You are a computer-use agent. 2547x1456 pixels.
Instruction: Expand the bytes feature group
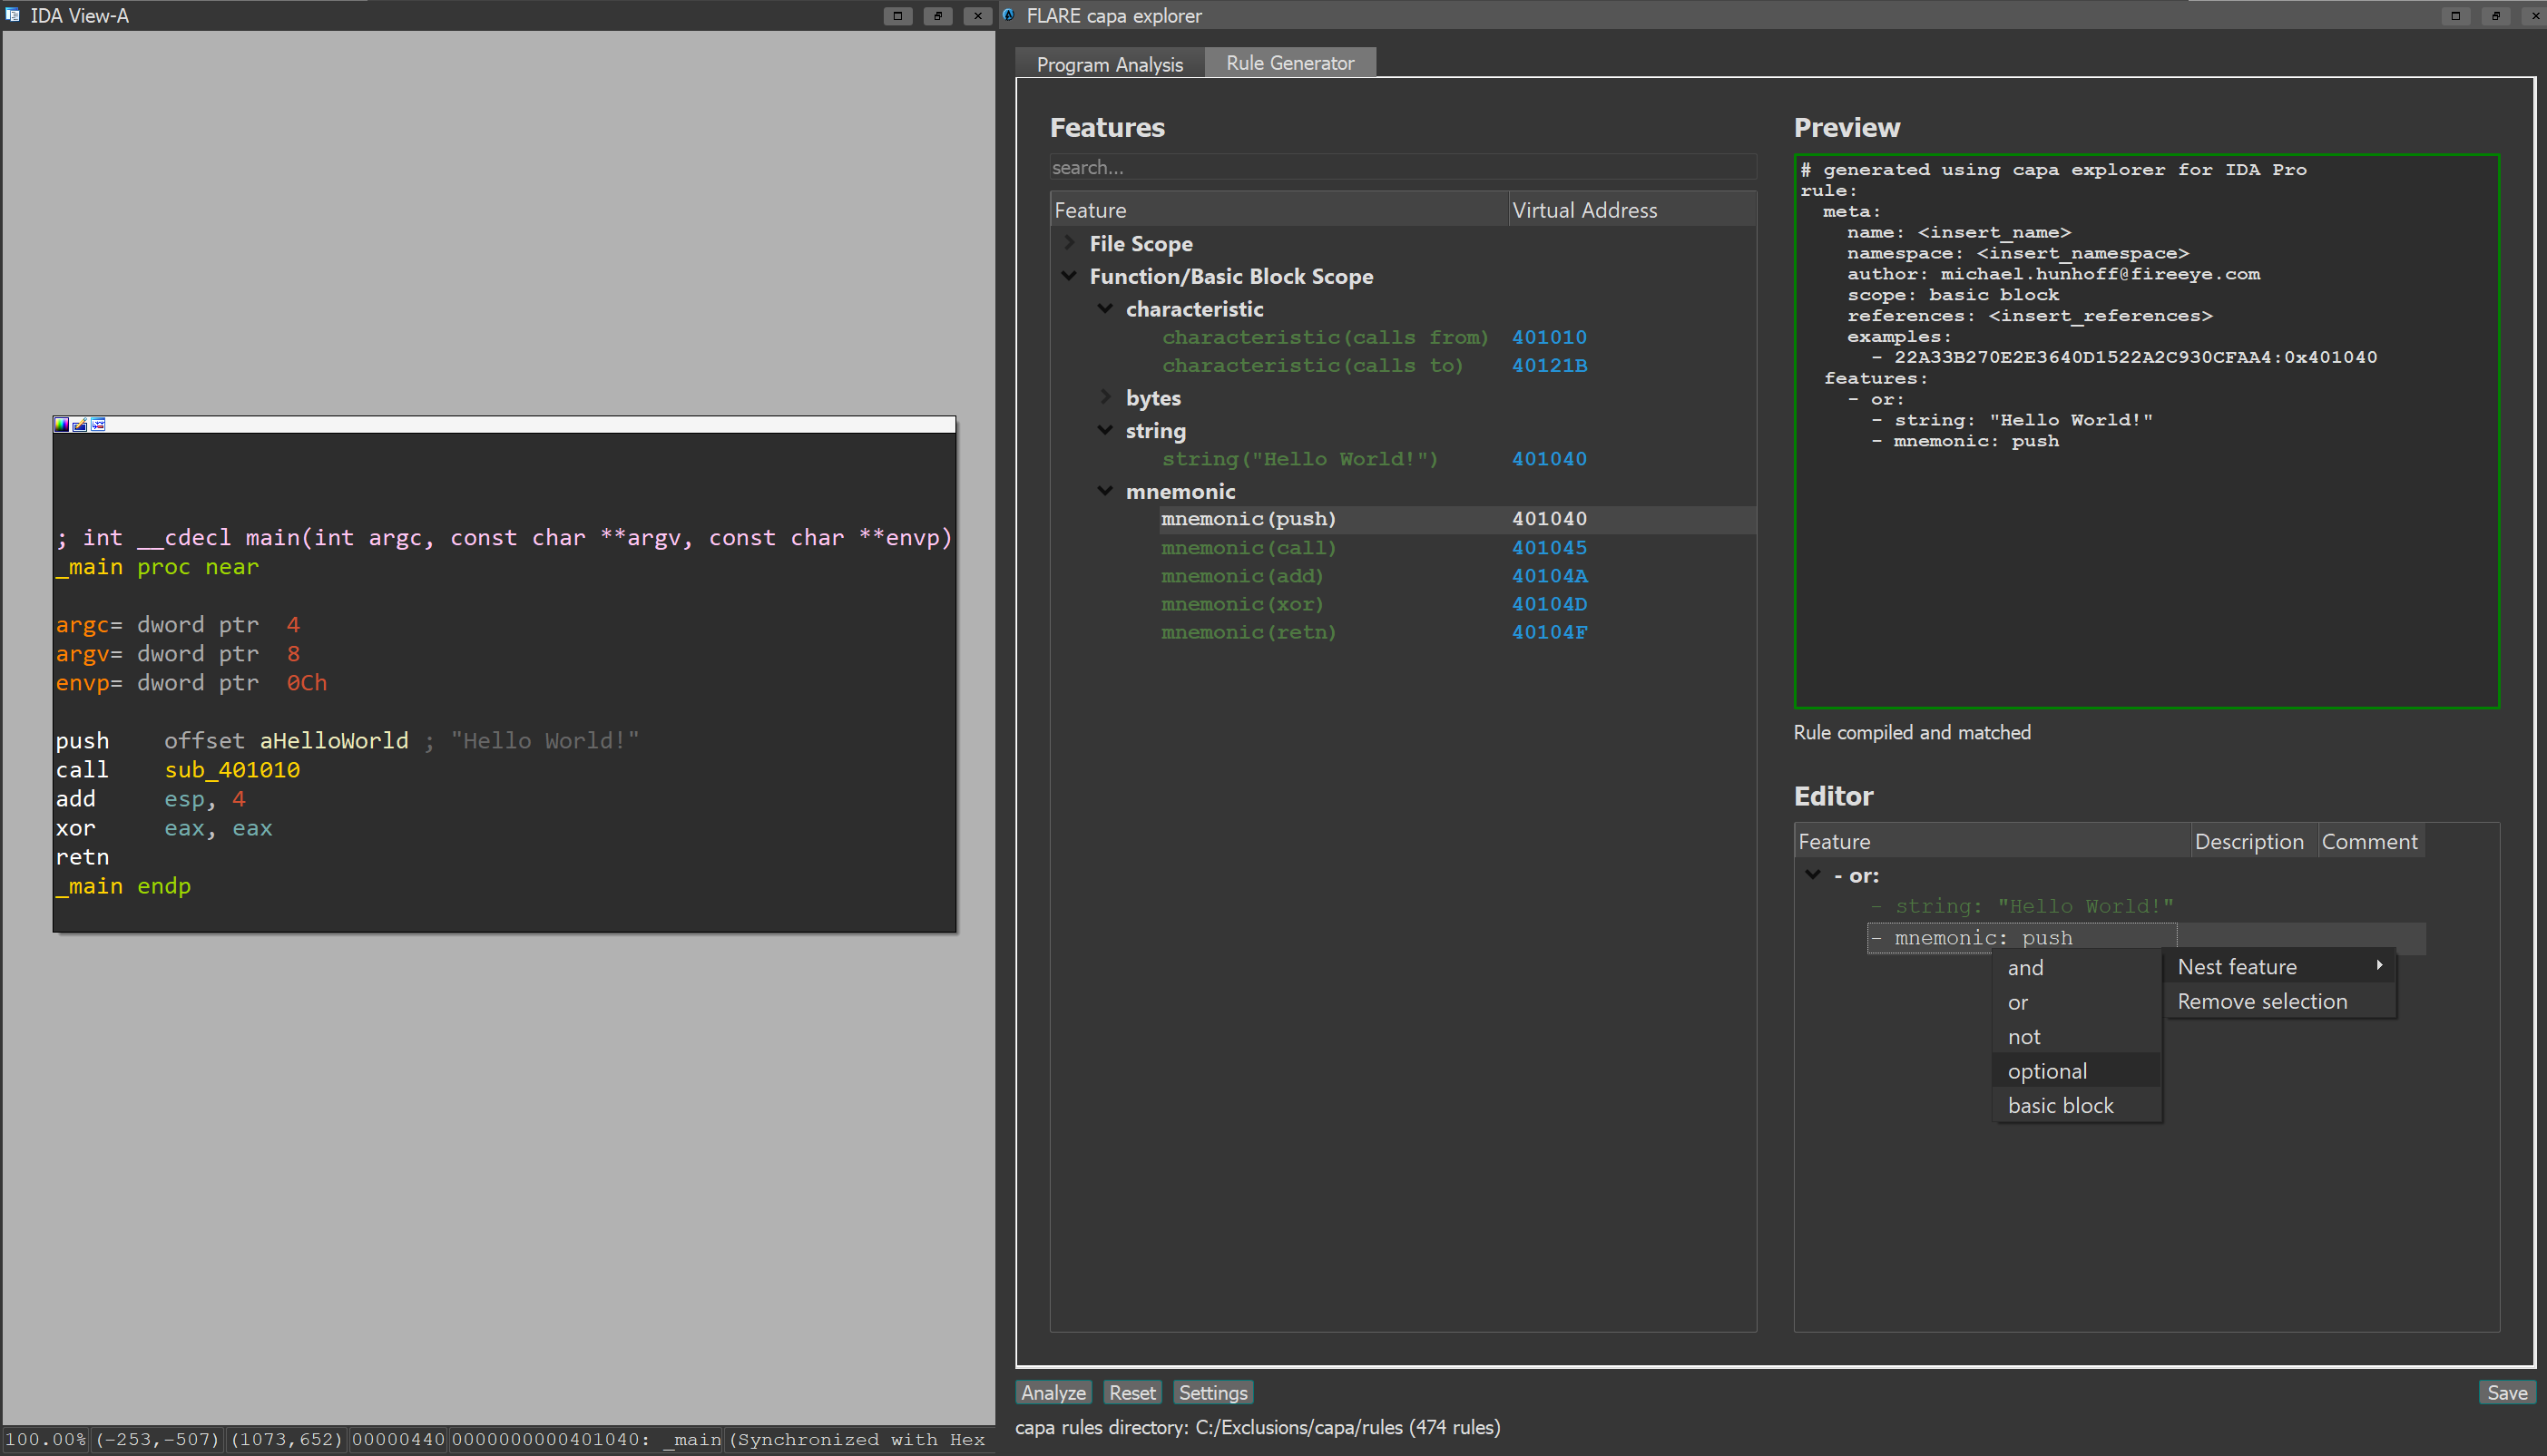tap(1106, 397)
